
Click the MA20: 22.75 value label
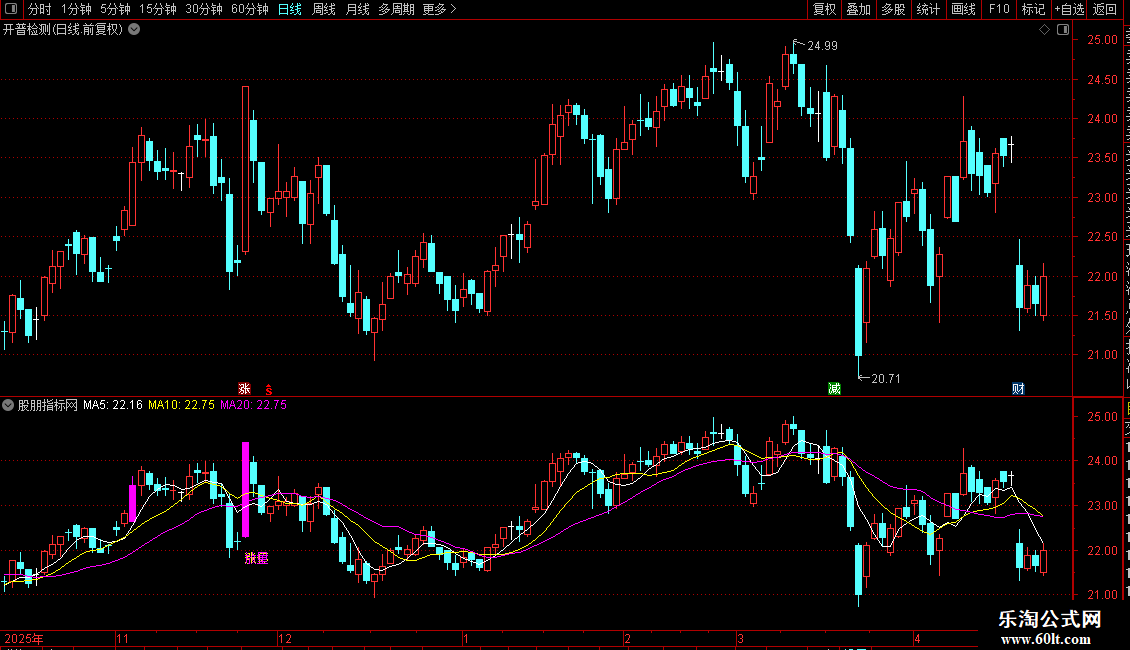click(x=254, y=405)
